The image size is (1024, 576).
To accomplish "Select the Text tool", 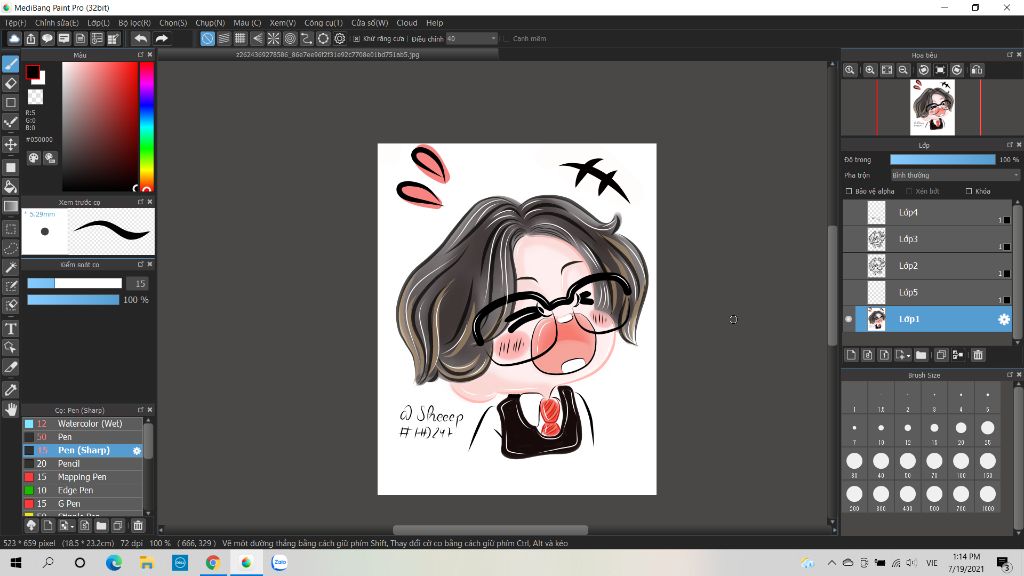I will click(x=10, y=328).
